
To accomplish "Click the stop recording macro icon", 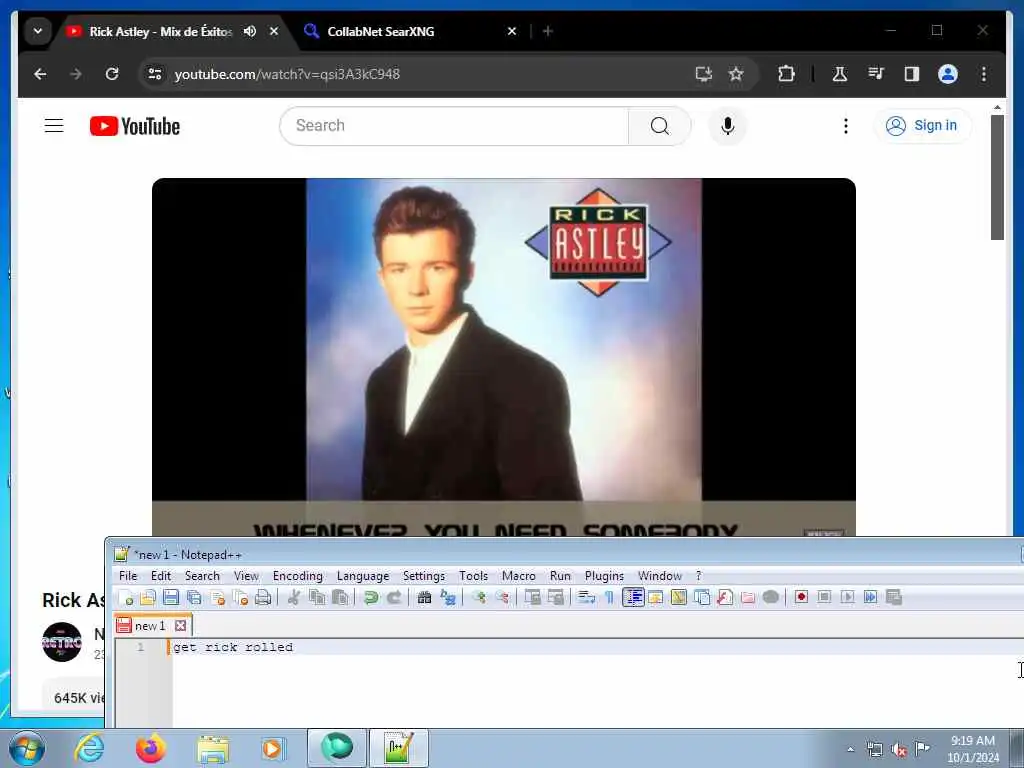I will pos(824,597).
